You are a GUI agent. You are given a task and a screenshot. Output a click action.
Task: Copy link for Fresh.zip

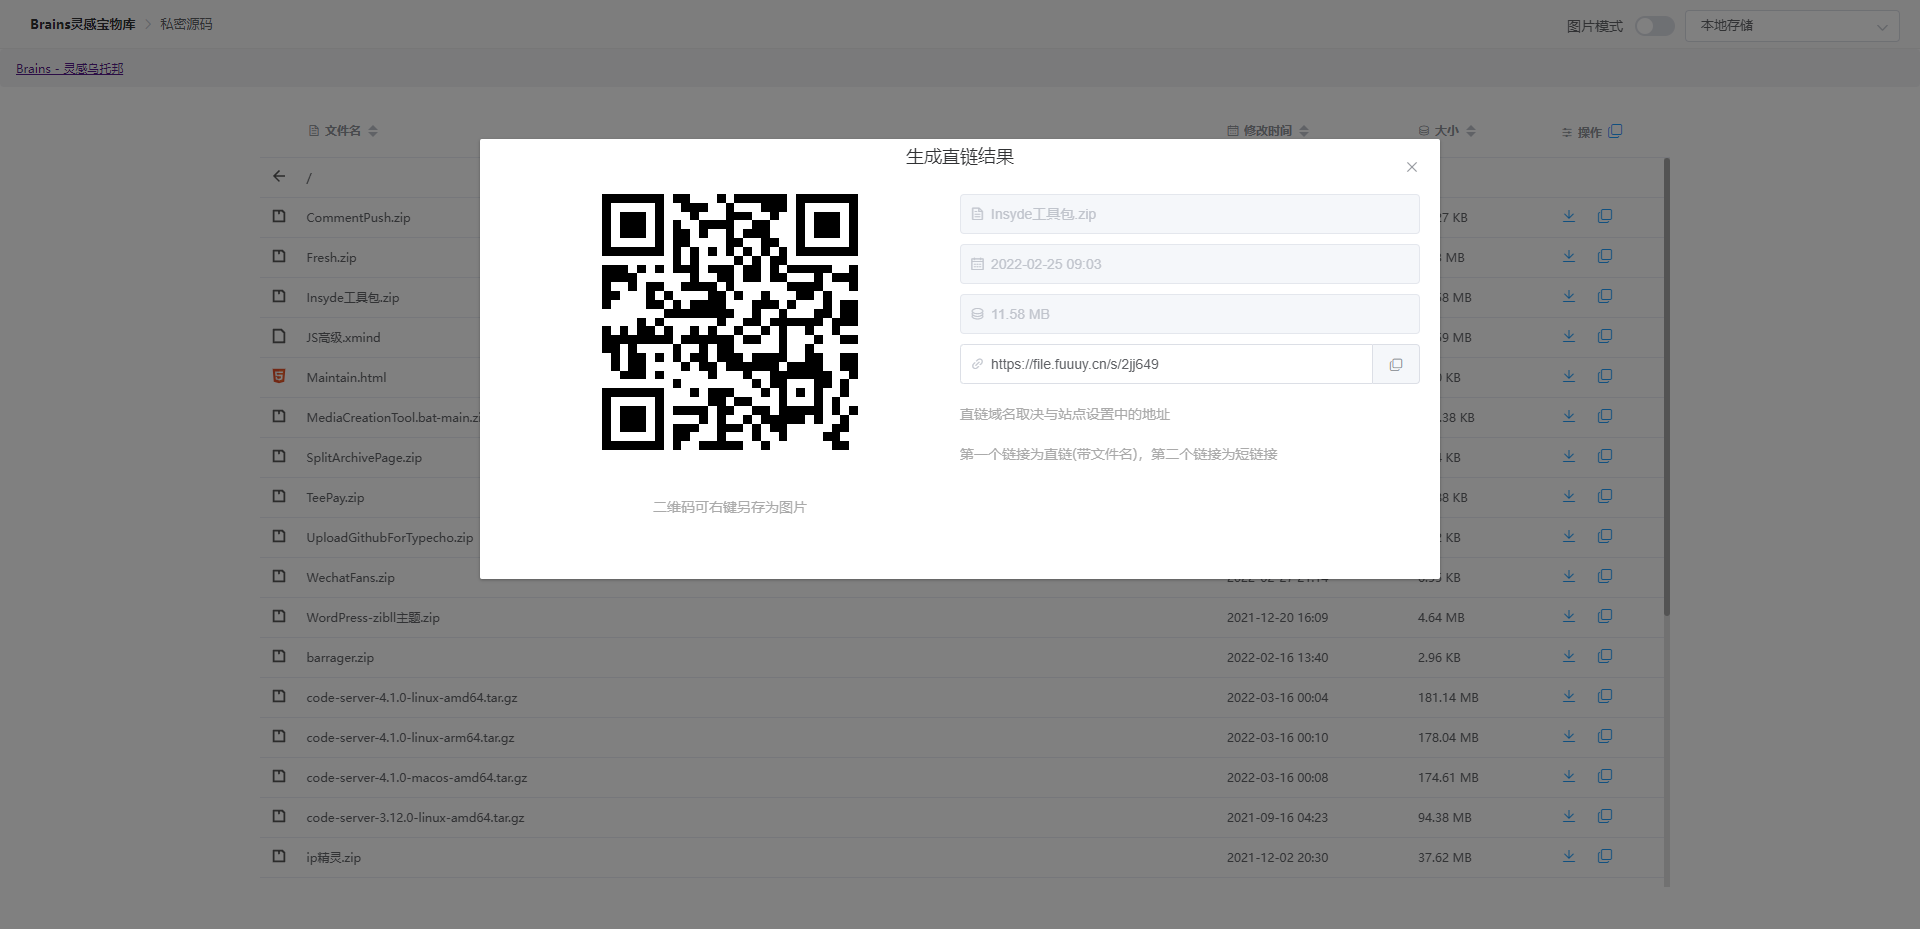tap(1605, 256)
